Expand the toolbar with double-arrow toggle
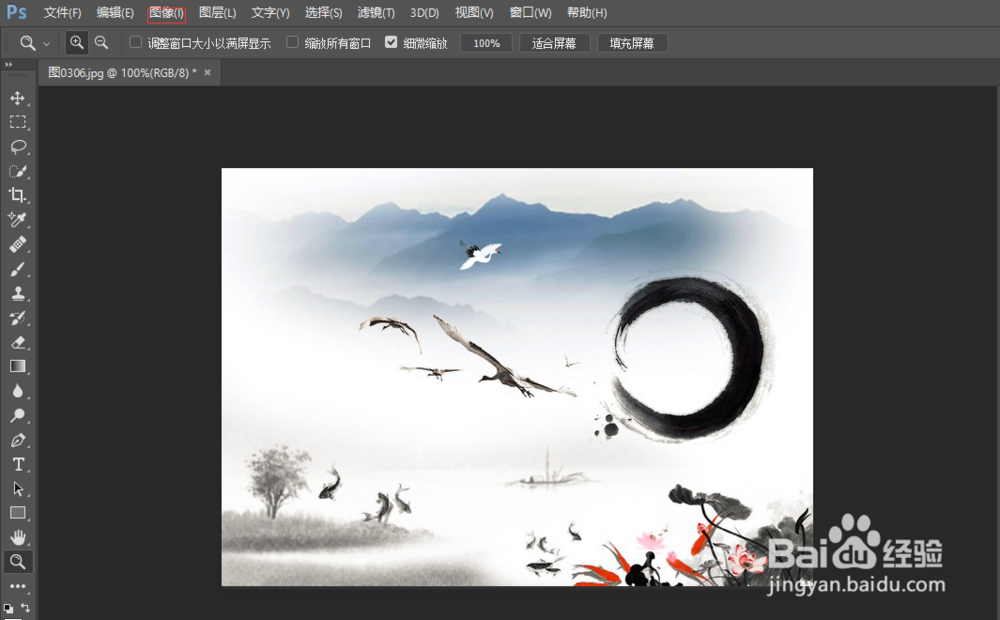 point(8,64)
